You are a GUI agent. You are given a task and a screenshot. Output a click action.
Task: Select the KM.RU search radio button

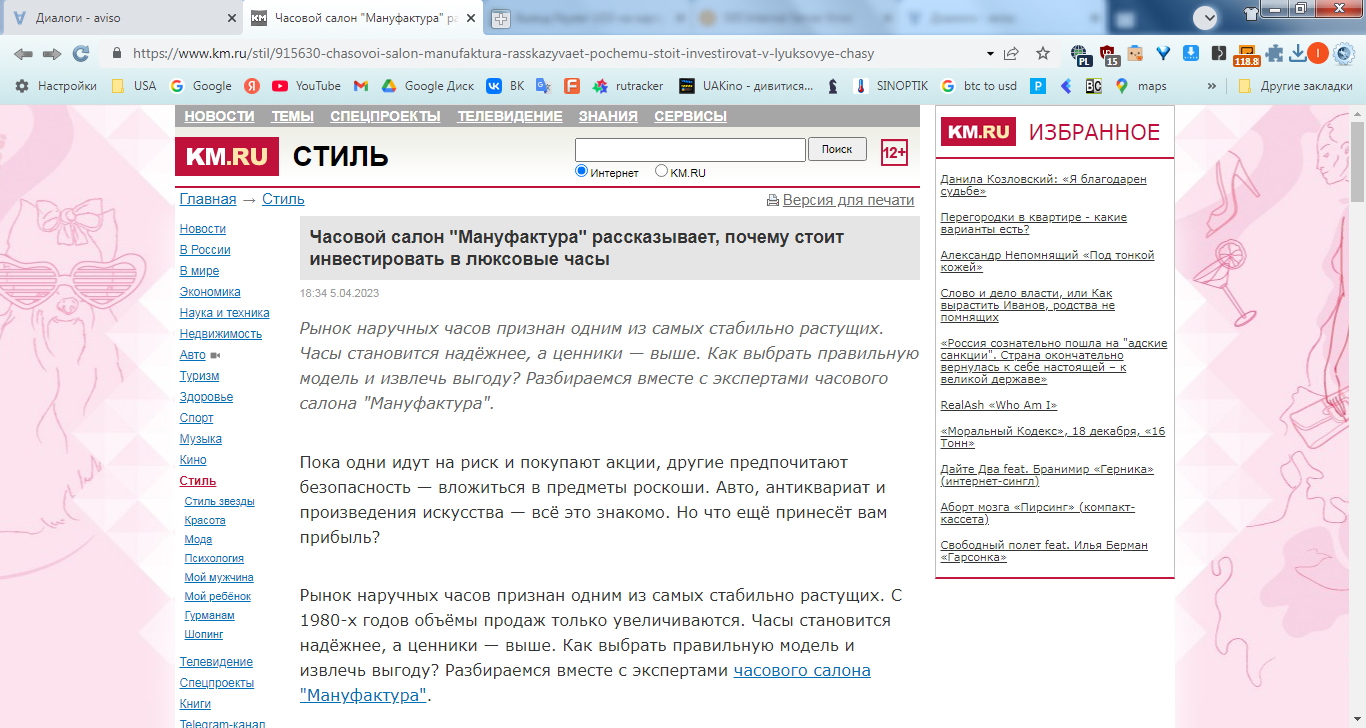[661, 171]
